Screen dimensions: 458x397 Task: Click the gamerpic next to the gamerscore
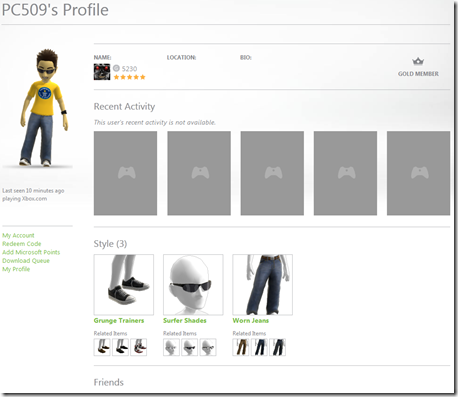point(102,72)
